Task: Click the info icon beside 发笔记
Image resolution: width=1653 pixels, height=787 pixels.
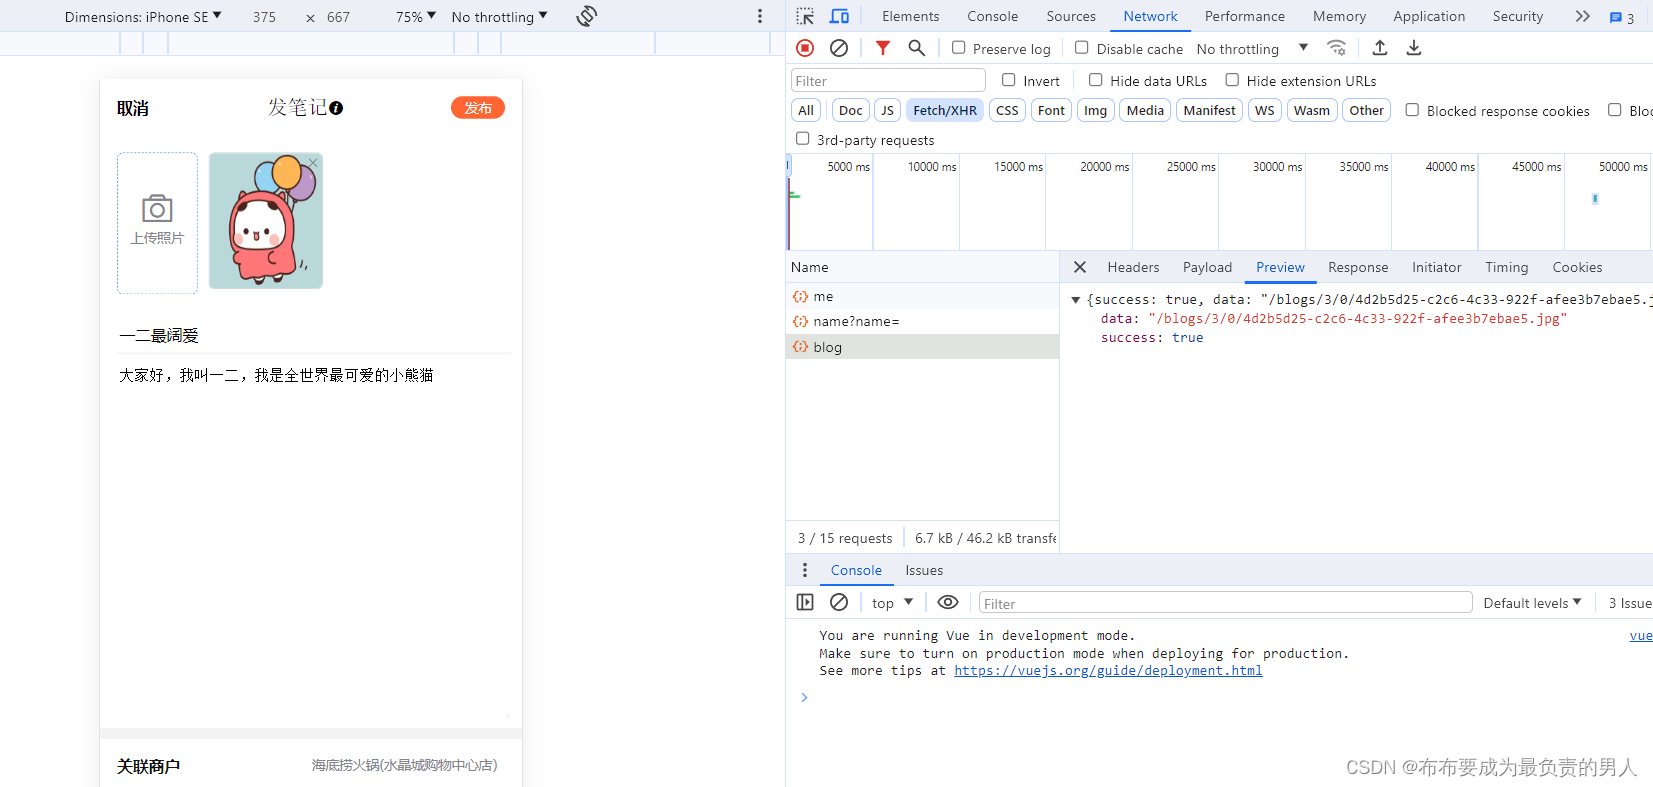Action: click(x=336, y=108)
